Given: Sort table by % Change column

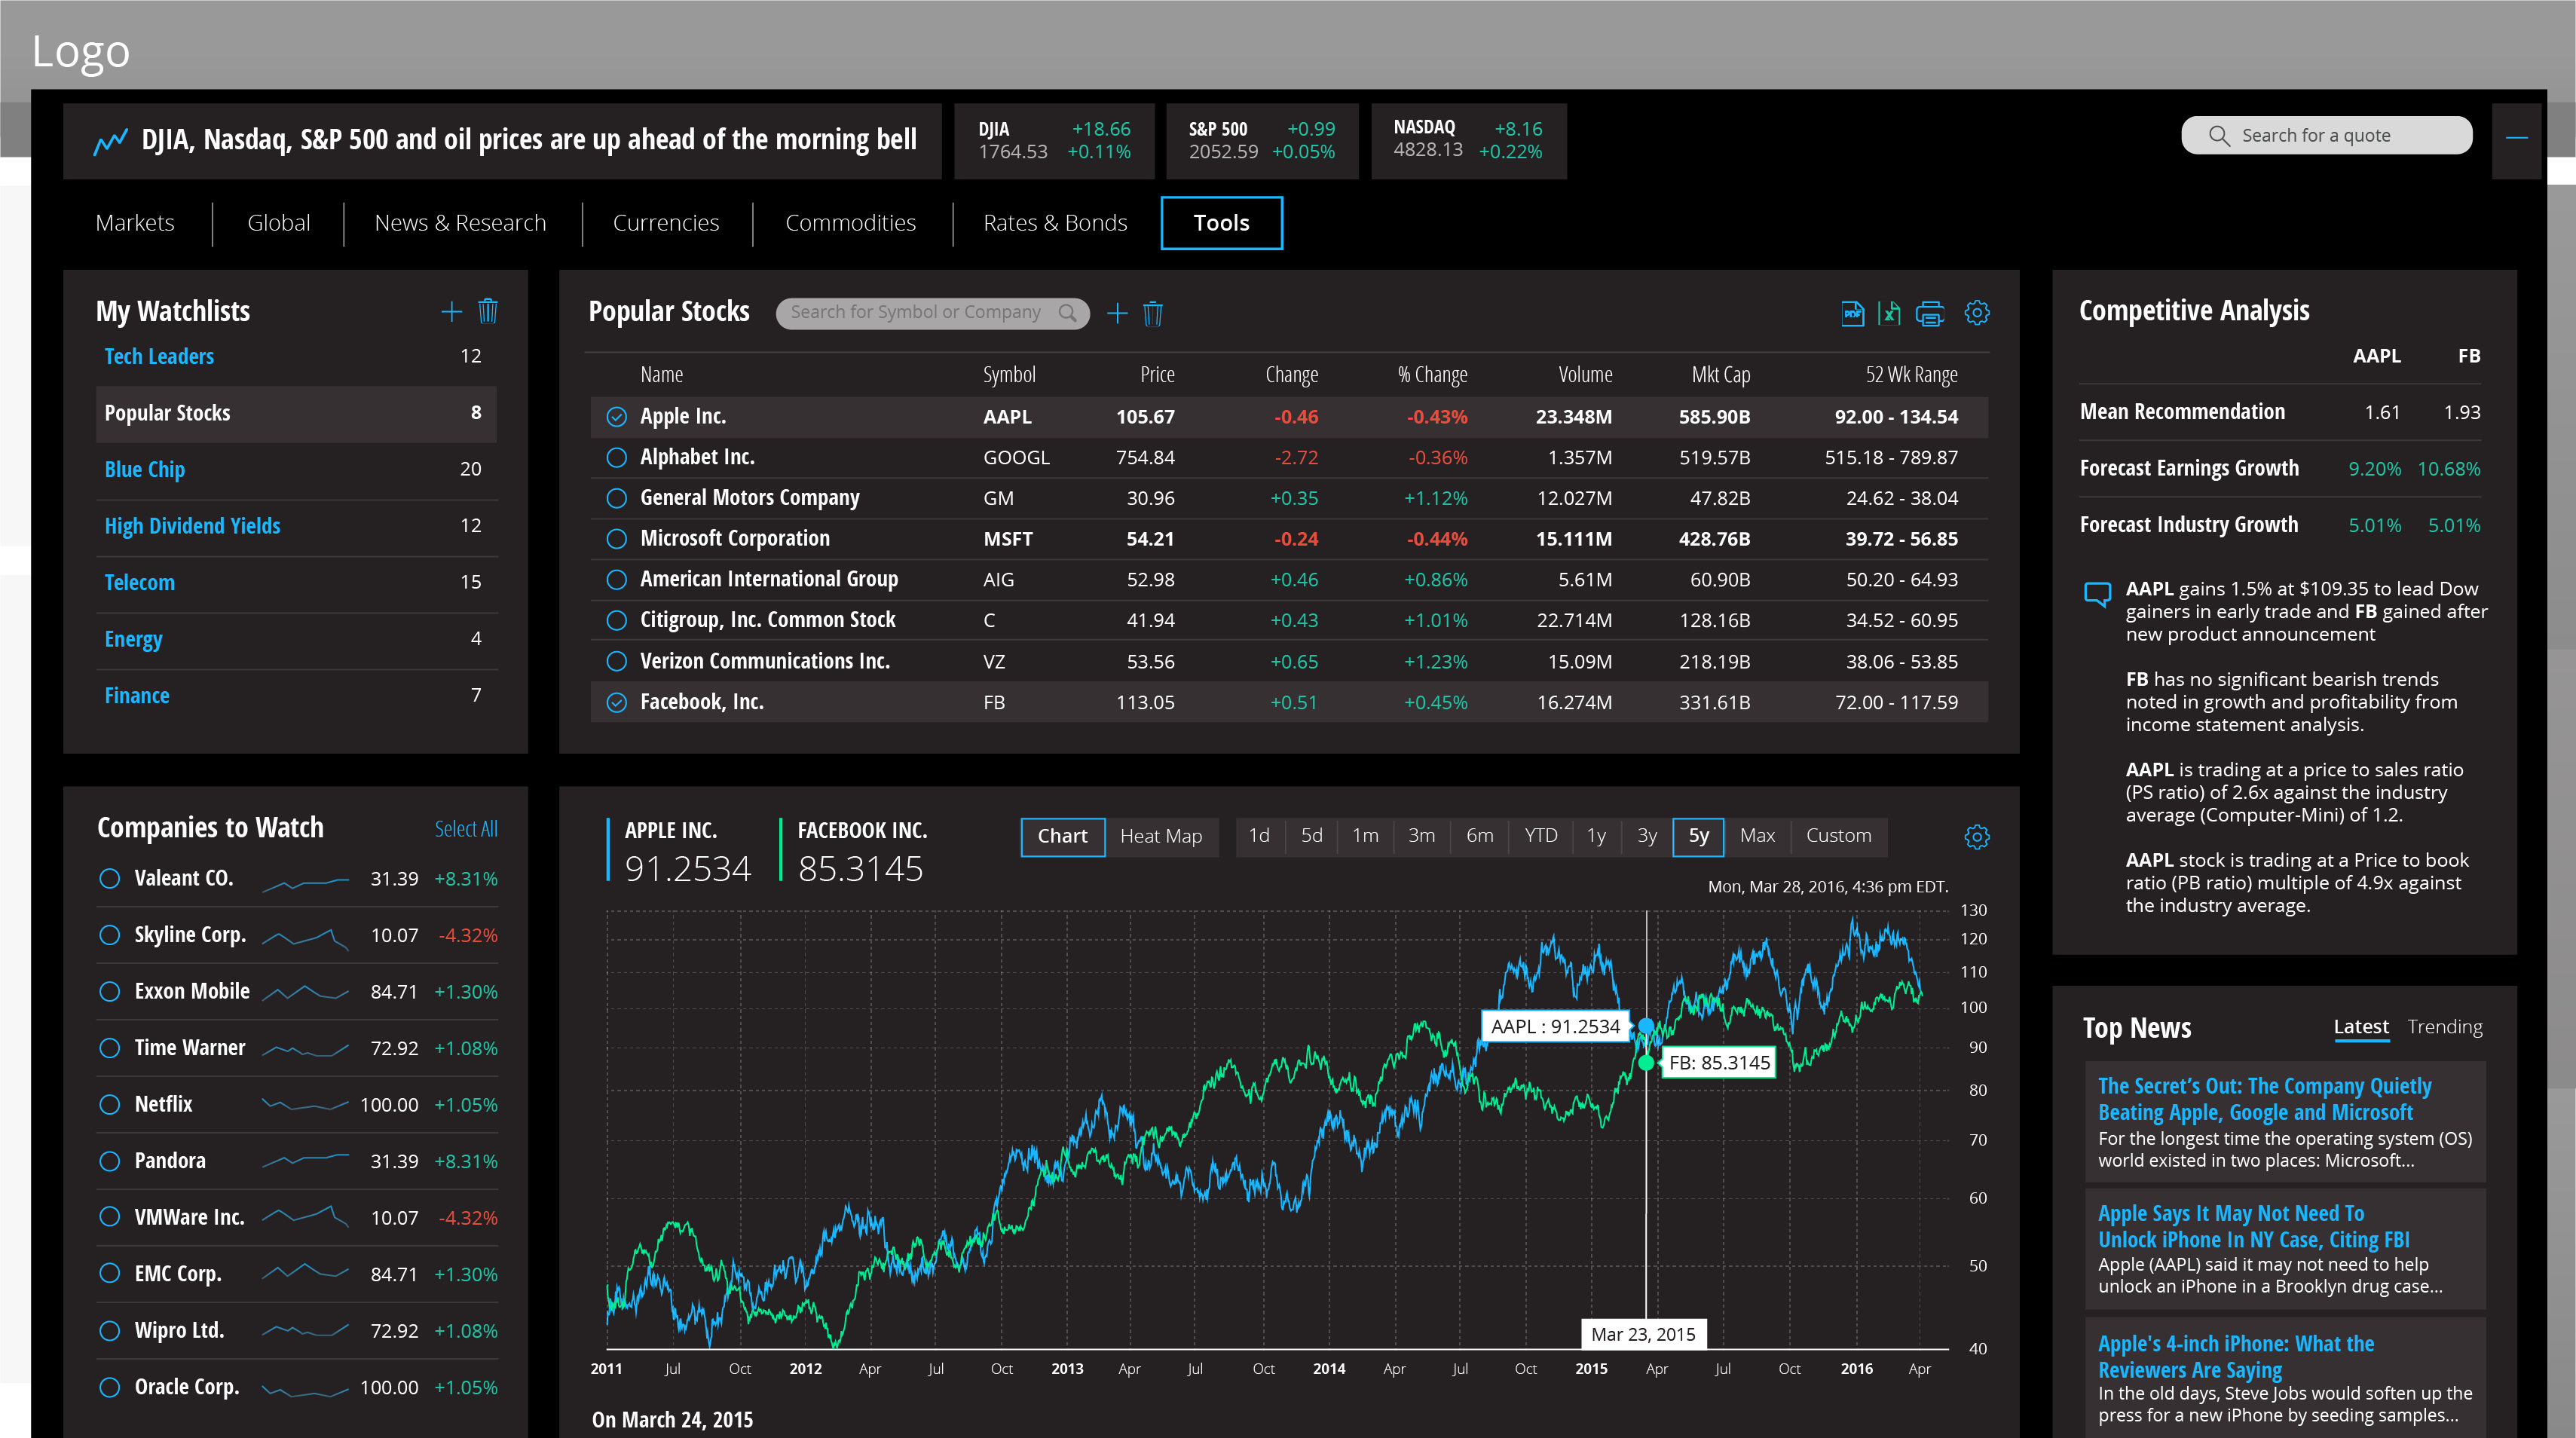Looking at the screenshot, I should (1432, 375).
